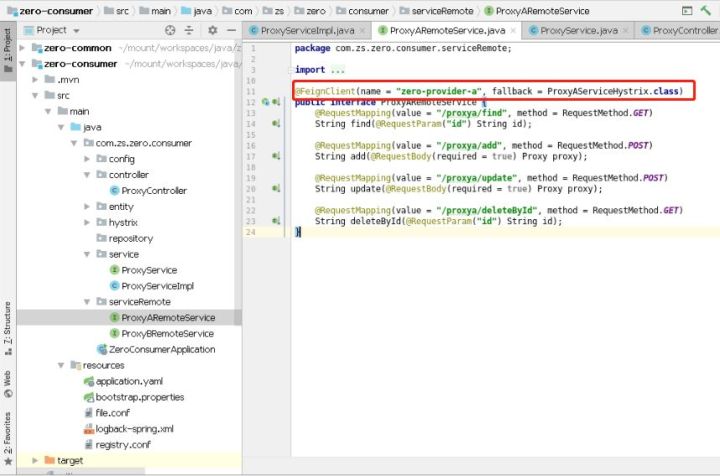
Task: Expand the target folder
Action: [35, 460]
